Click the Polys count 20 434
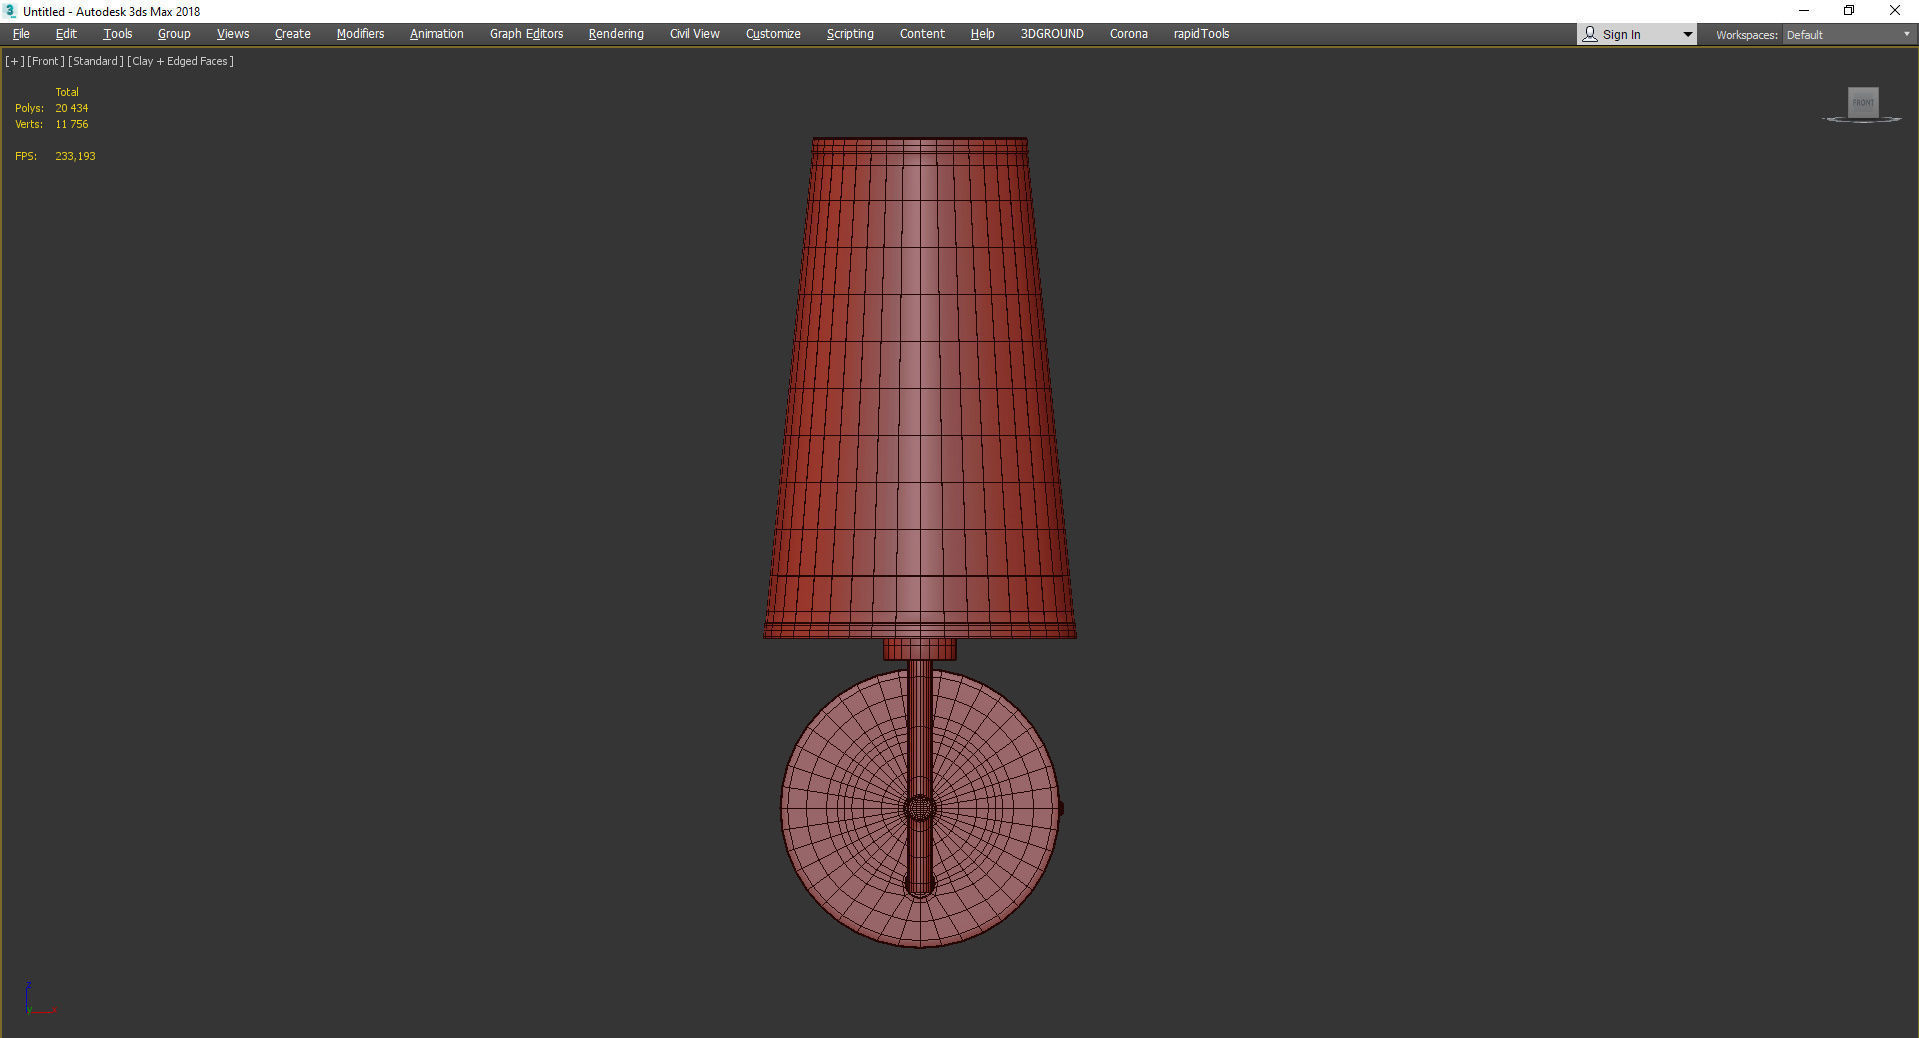This screenshot has width=1919, height=1038. point(72,108)
